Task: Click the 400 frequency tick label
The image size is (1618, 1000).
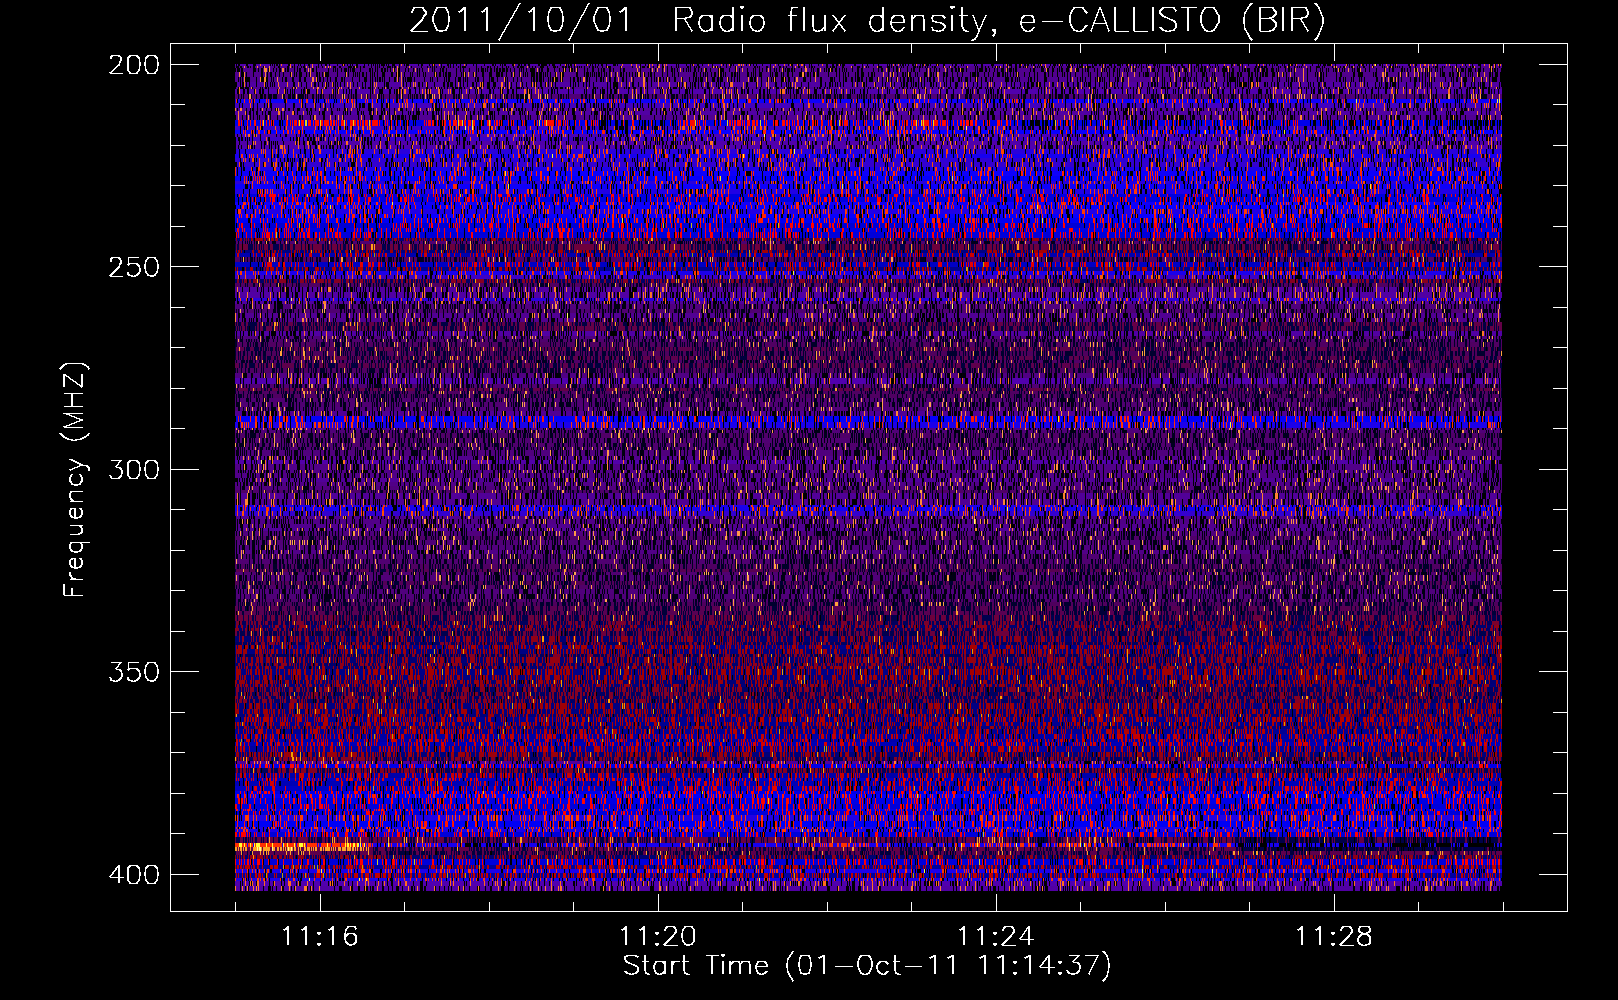Action: point(133,875)
